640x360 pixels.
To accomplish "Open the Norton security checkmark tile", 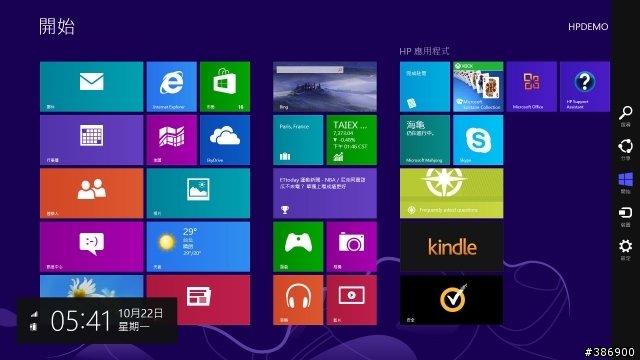I will point(451,300).
